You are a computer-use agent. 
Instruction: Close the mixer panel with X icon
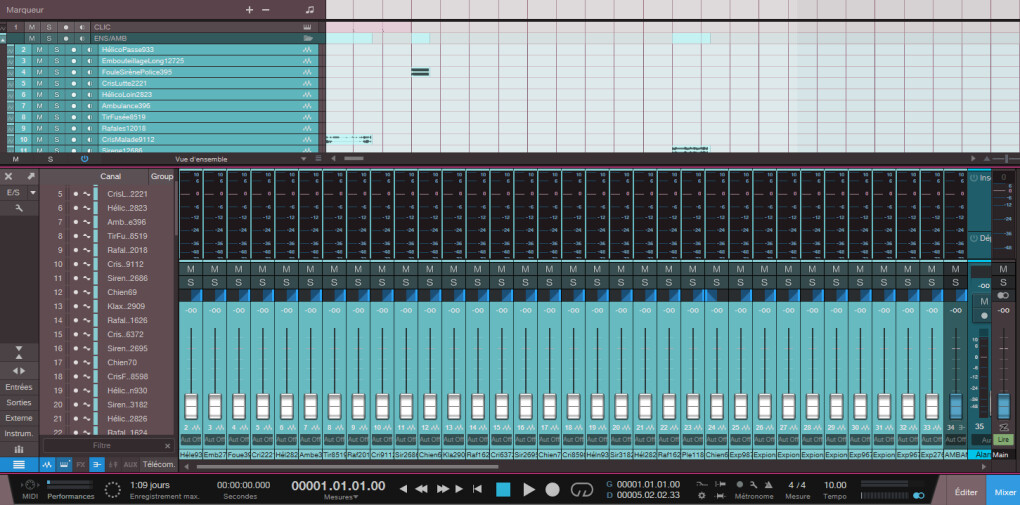click(x=9, y=176)
